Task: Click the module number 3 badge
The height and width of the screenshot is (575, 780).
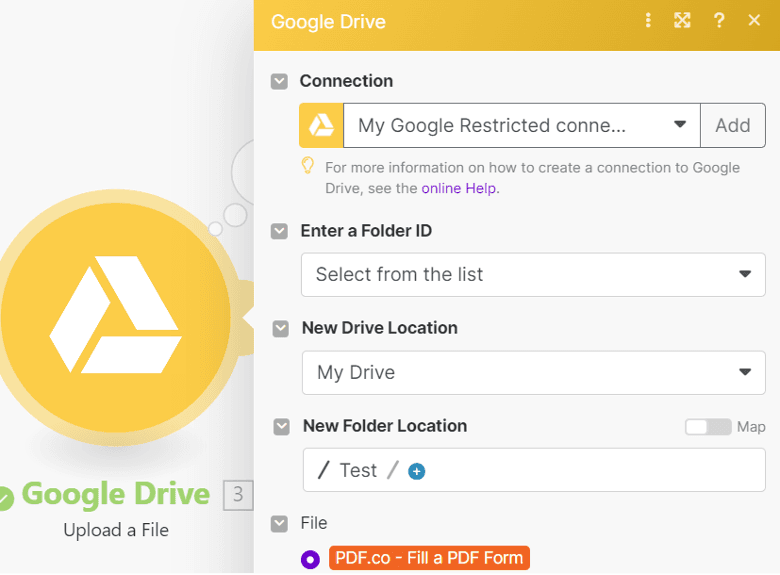Action: [238, 495]
